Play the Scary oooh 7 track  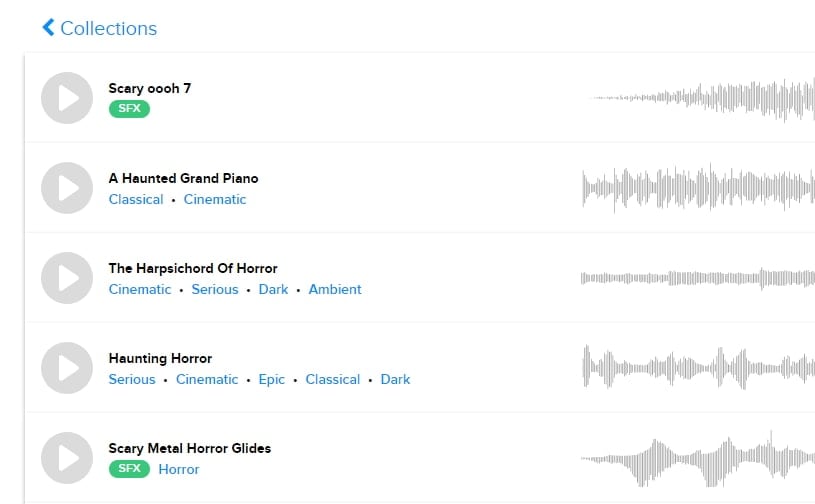[x=67, y=98]
